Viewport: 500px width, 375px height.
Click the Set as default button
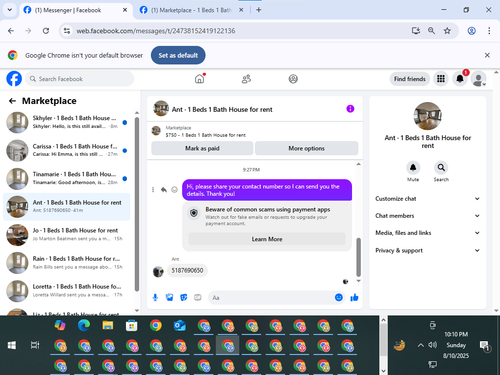coord(178,55)
